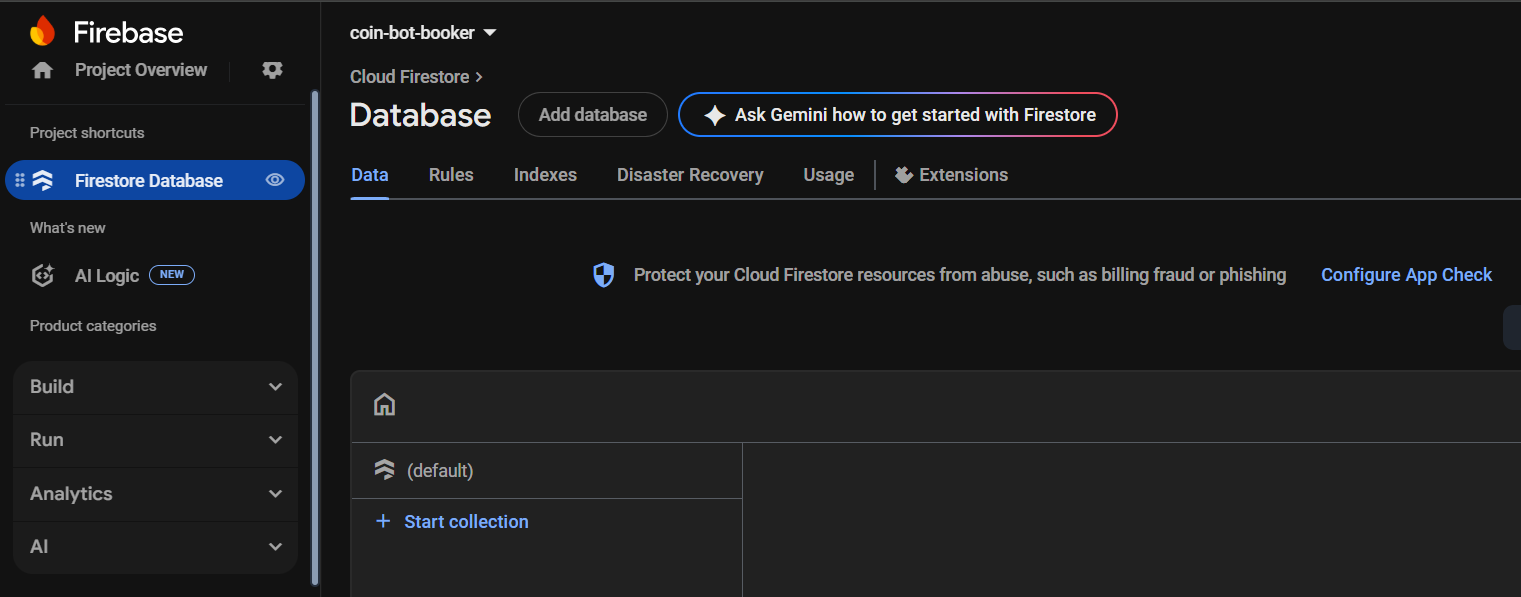The image size is (1521, 597).
Task: Click the NEW badge beside AI Logic
Action: [x=172, y=275]
